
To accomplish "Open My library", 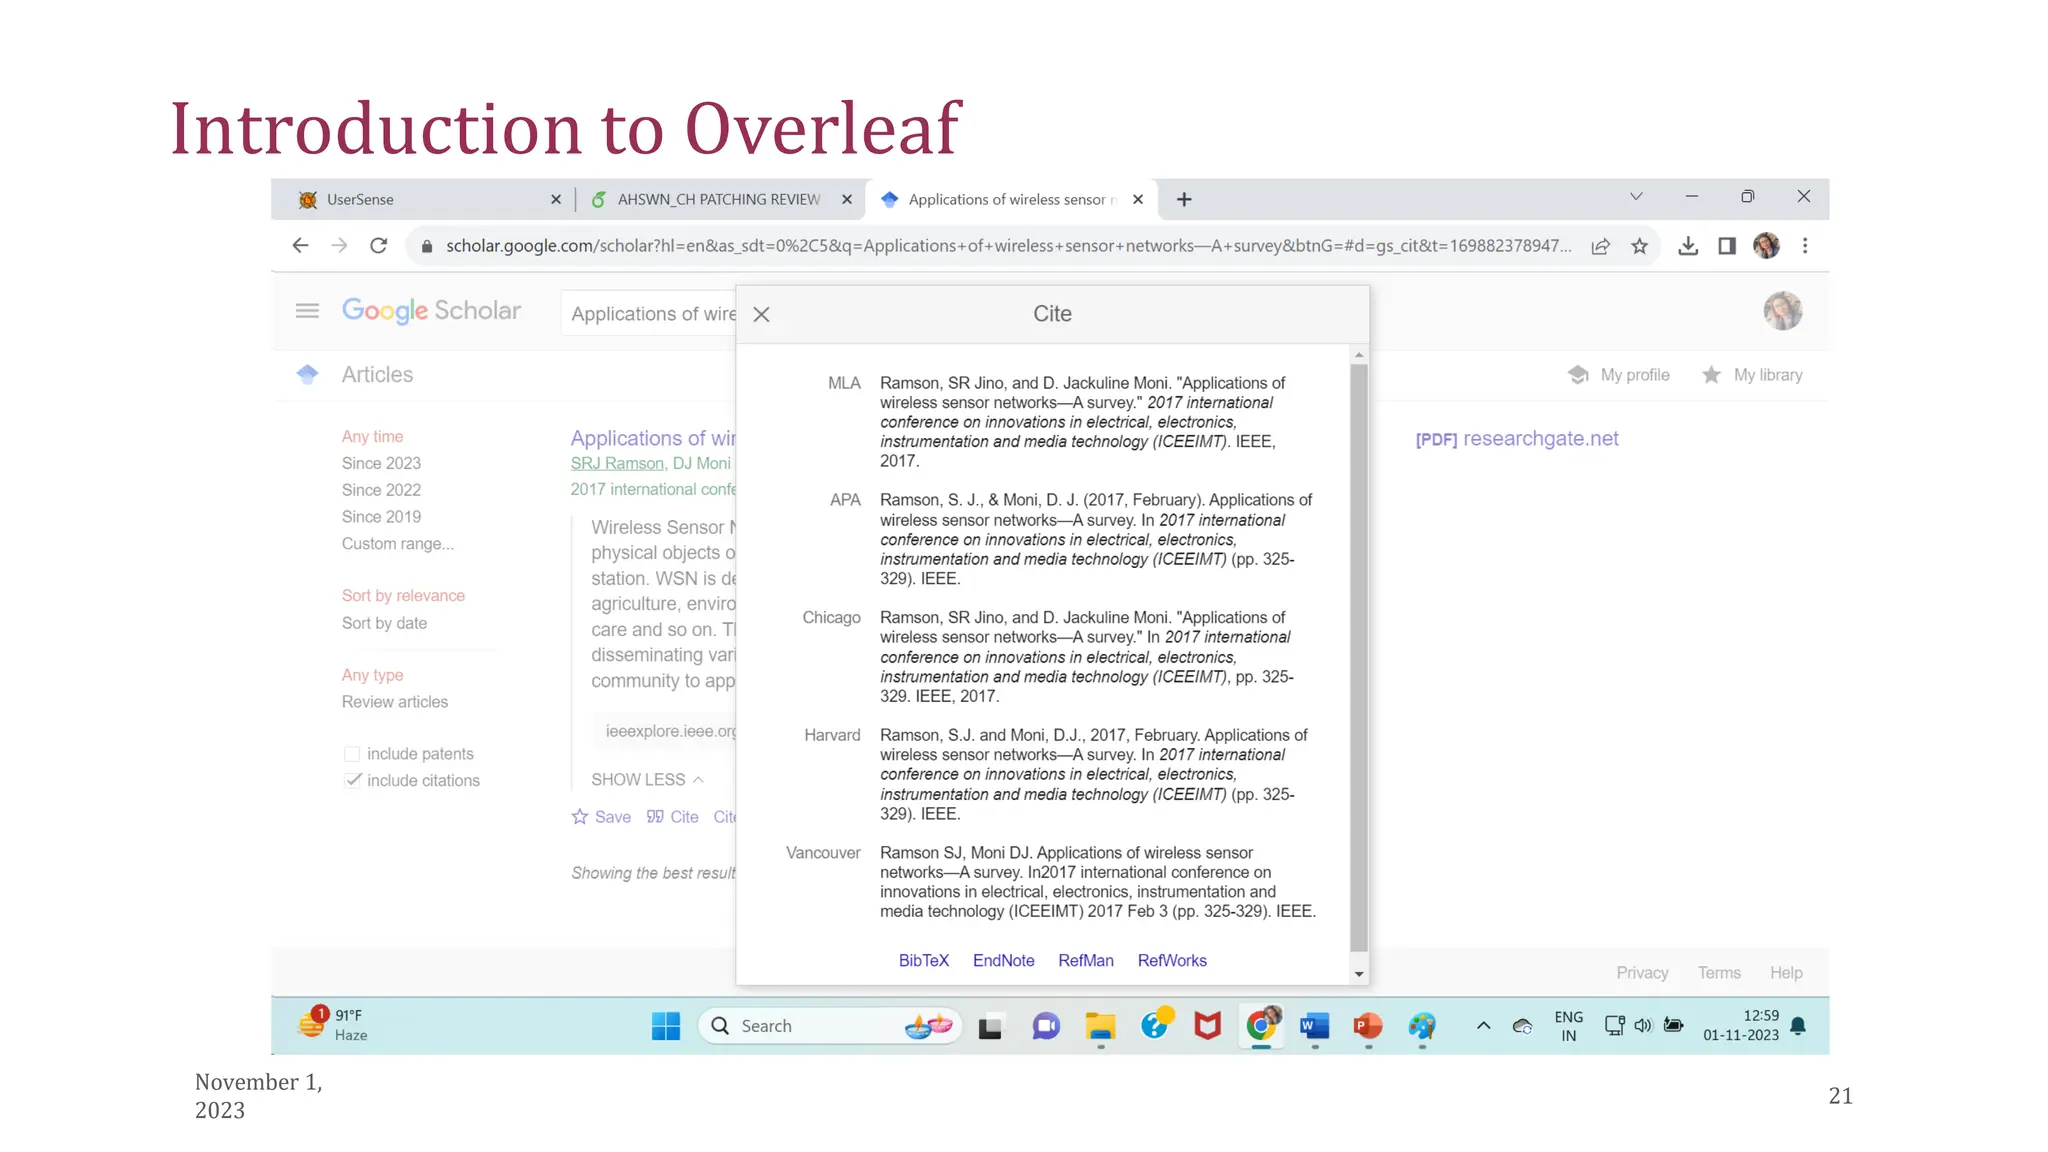I will point(1752,375).
